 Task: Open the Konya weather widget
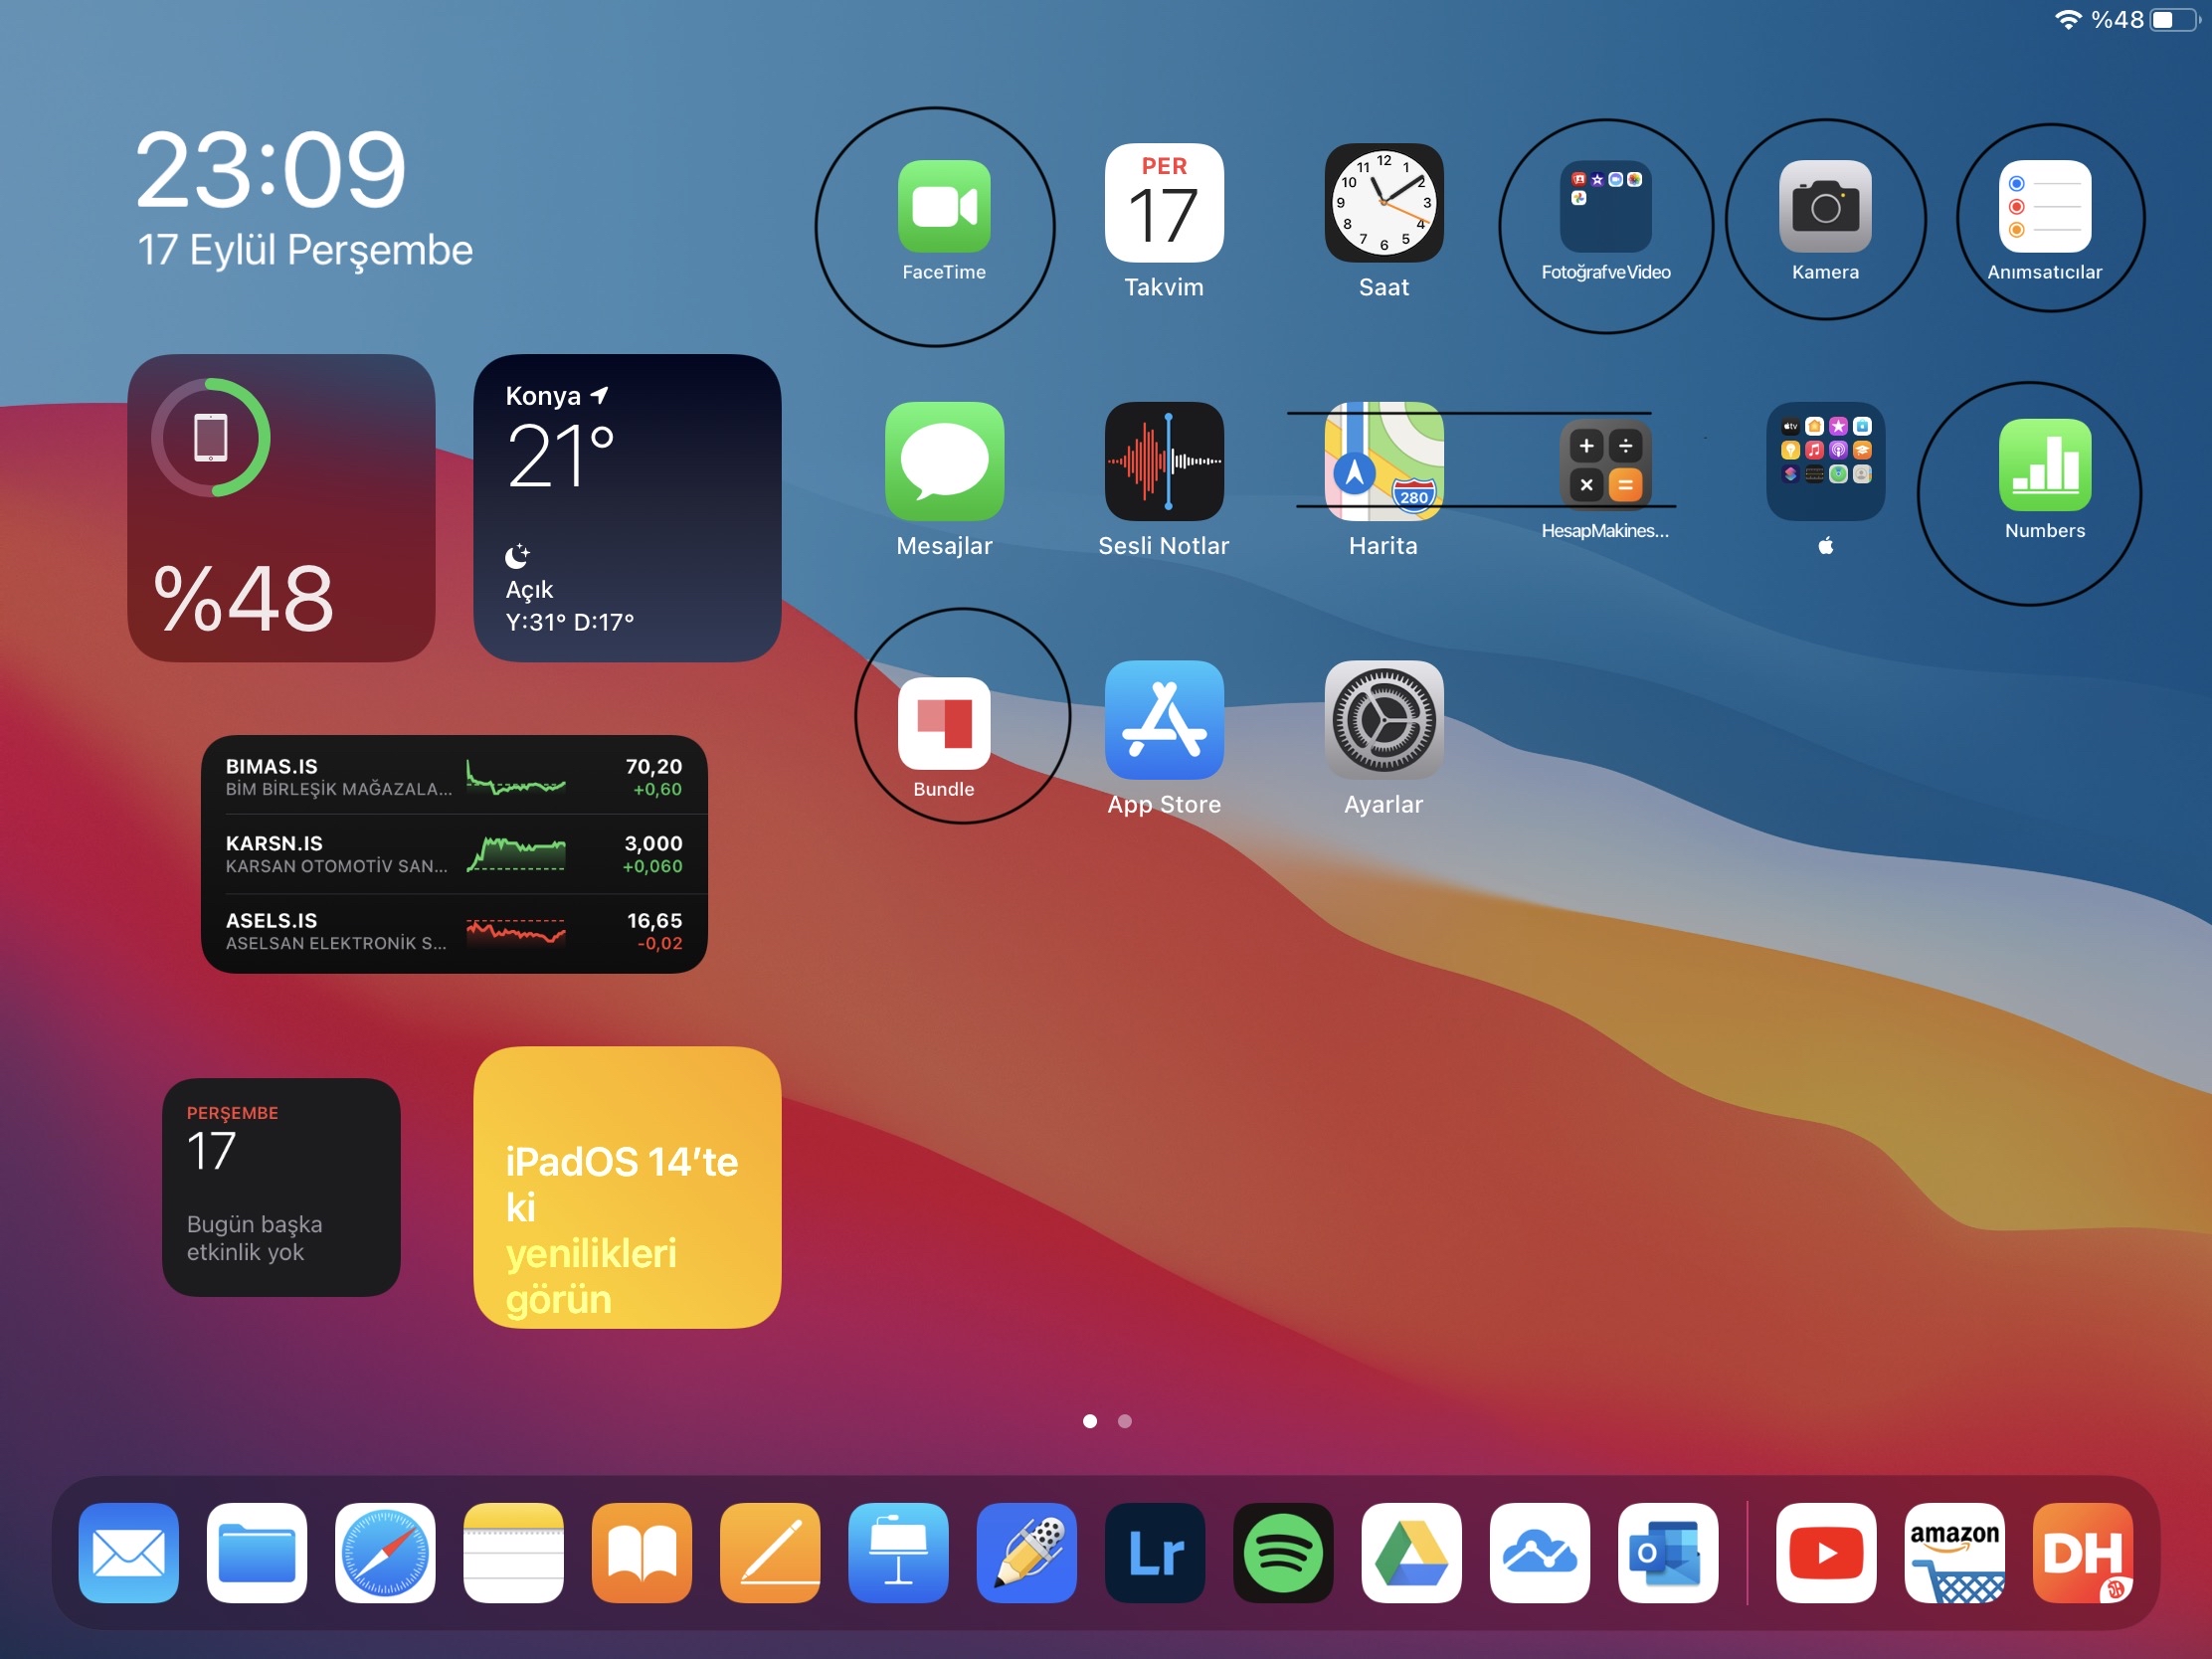pyautogui.click(x=626, y=507)
